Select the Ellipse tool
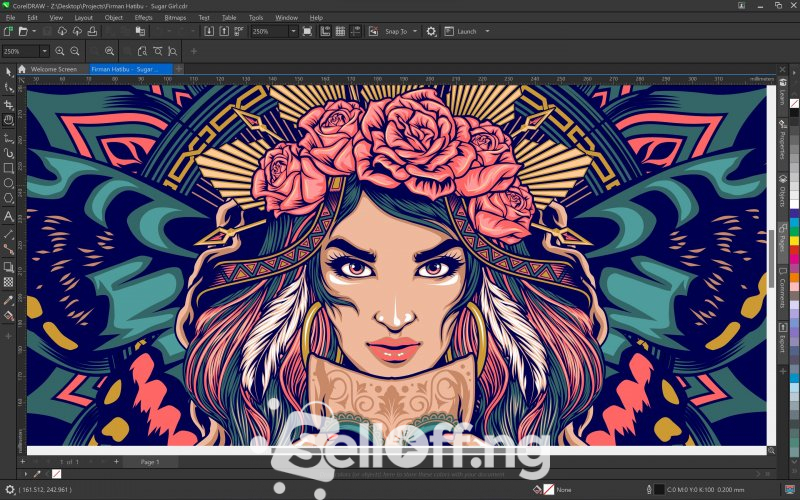The width and height of the screenshot is (800, 500). (x=8, y=183)
